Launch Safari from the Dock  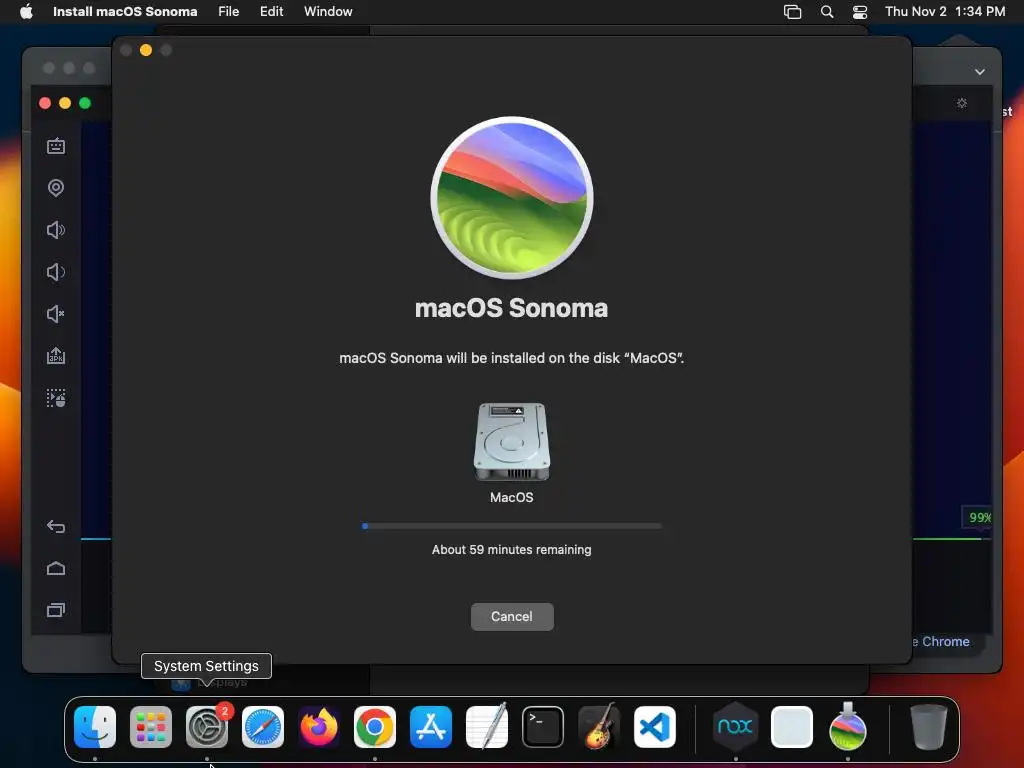pyautogui.click(x=263, y=727)
